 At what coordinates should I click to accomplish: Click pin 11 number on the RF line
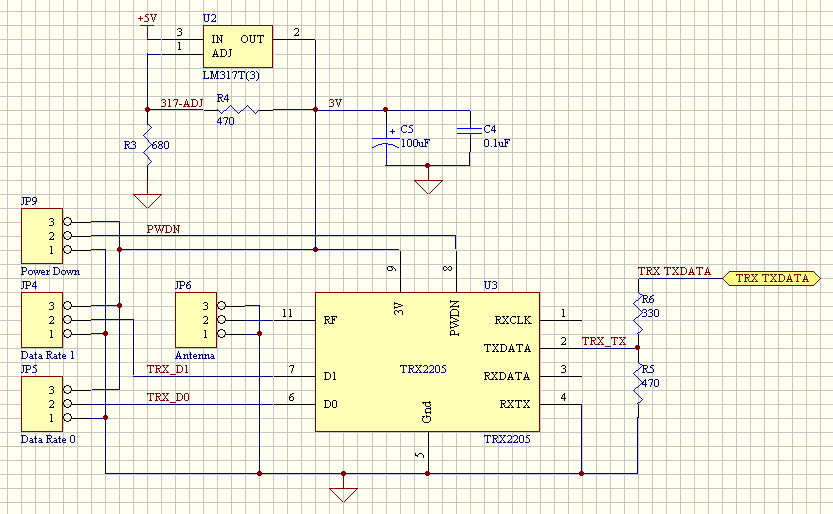[287, 313]
